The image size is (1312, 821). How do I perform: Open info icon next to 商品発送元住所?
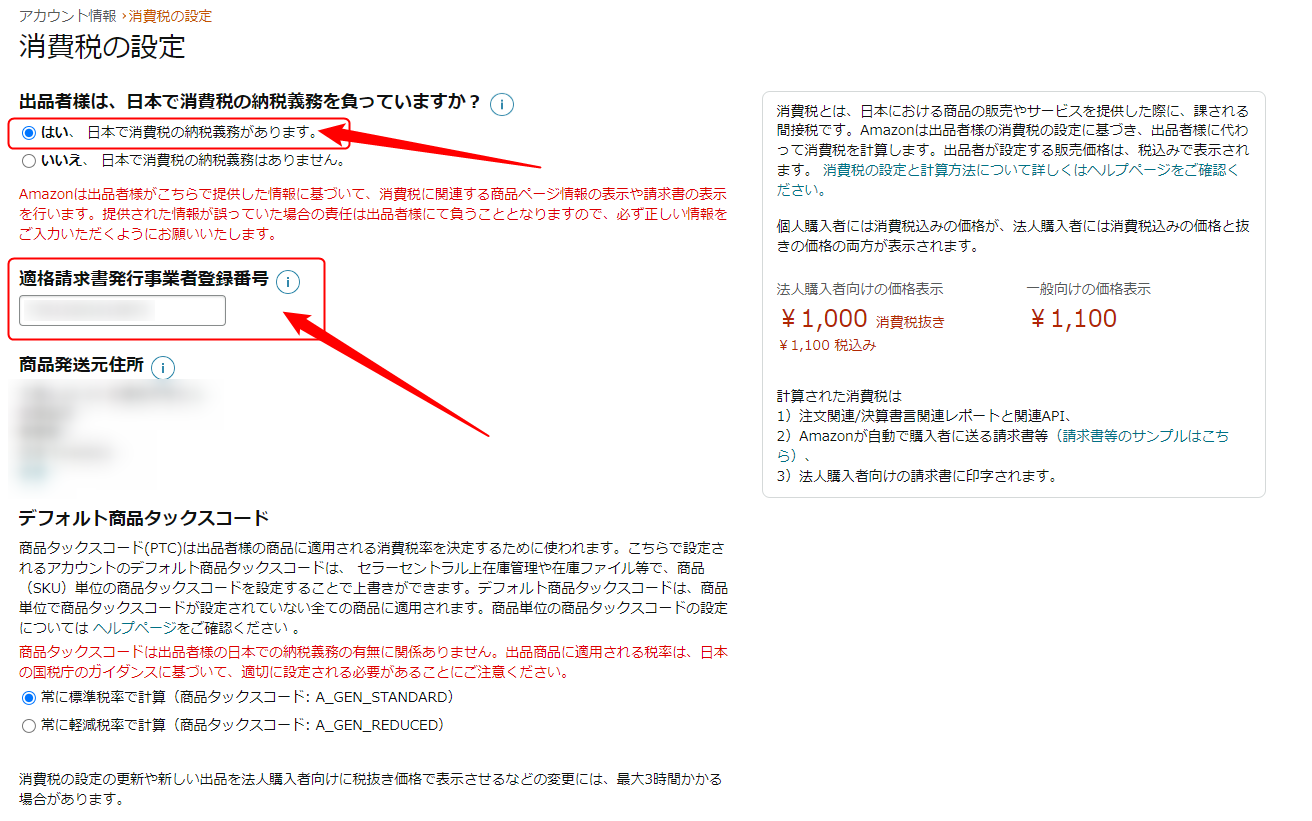[x=162, y=367]
